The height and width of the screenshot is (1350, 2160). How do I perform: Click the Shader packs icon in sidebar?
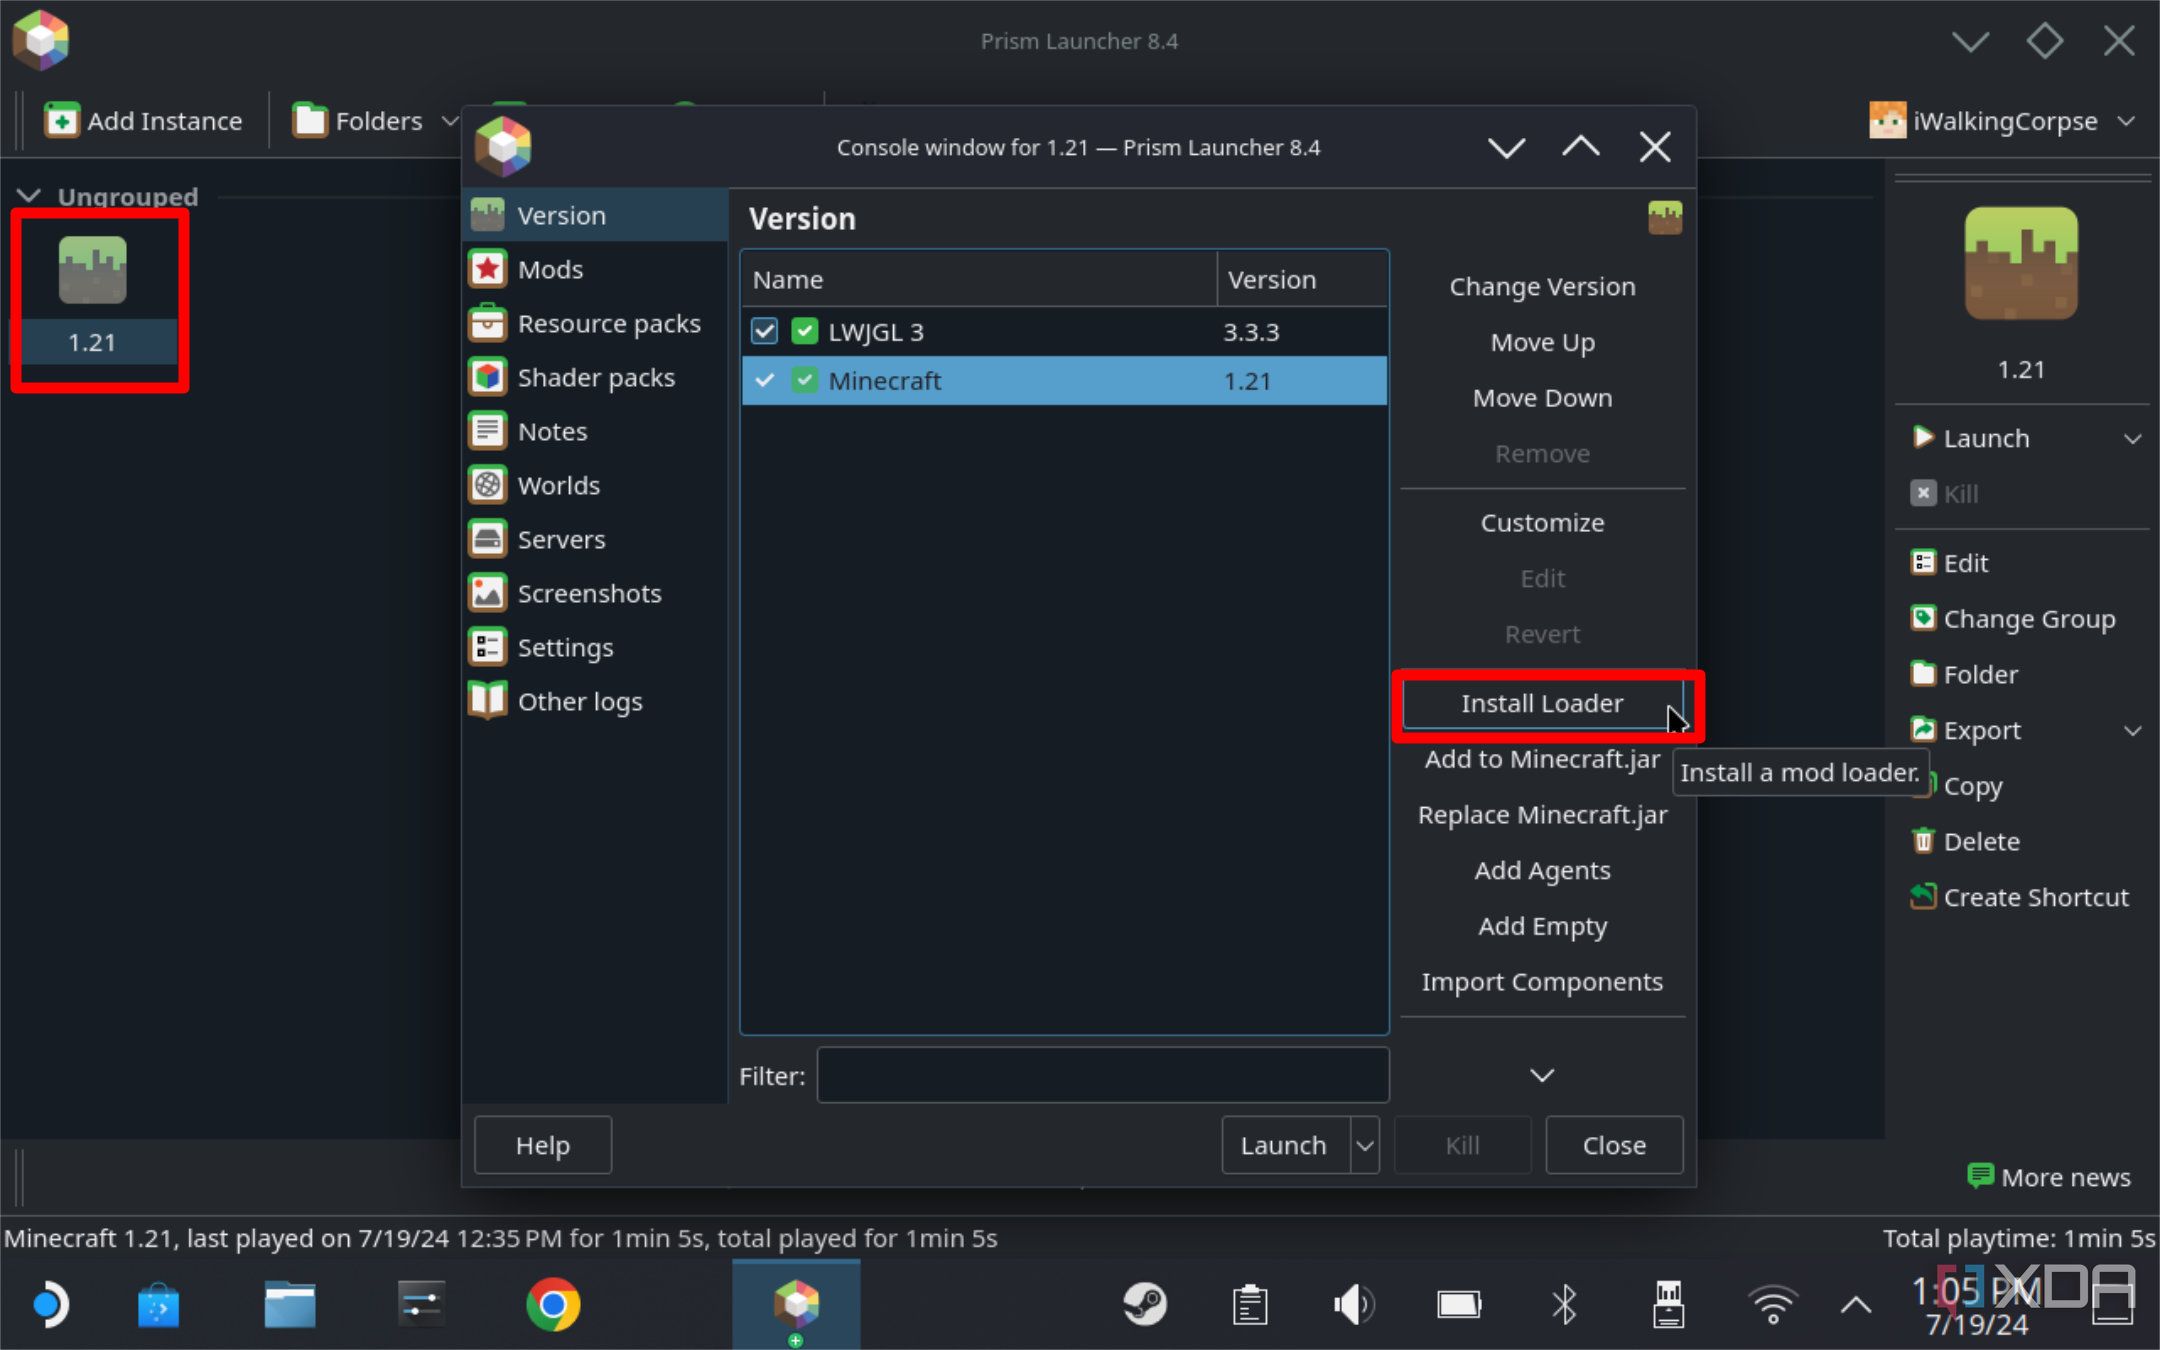coord(490,376)
